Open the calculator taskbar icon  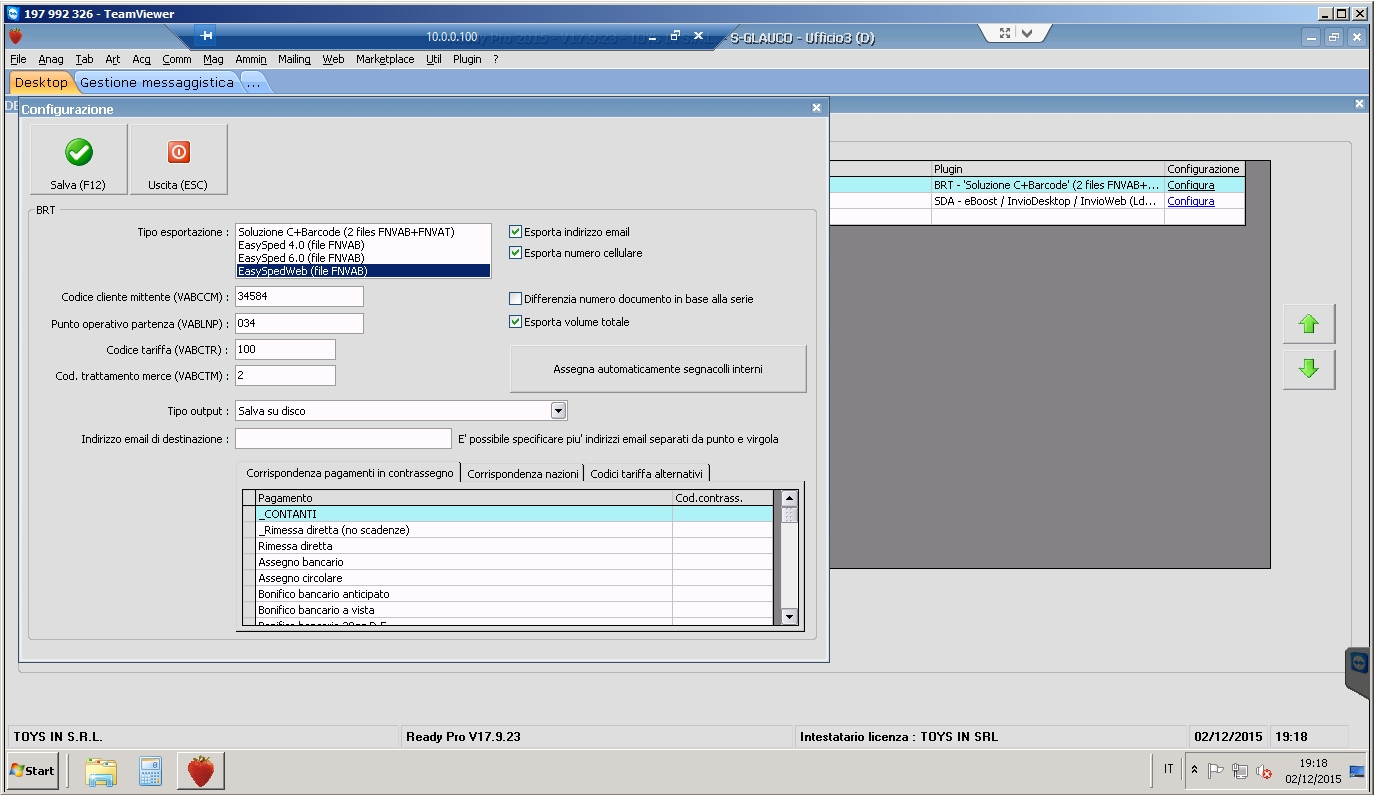[151, 770]
